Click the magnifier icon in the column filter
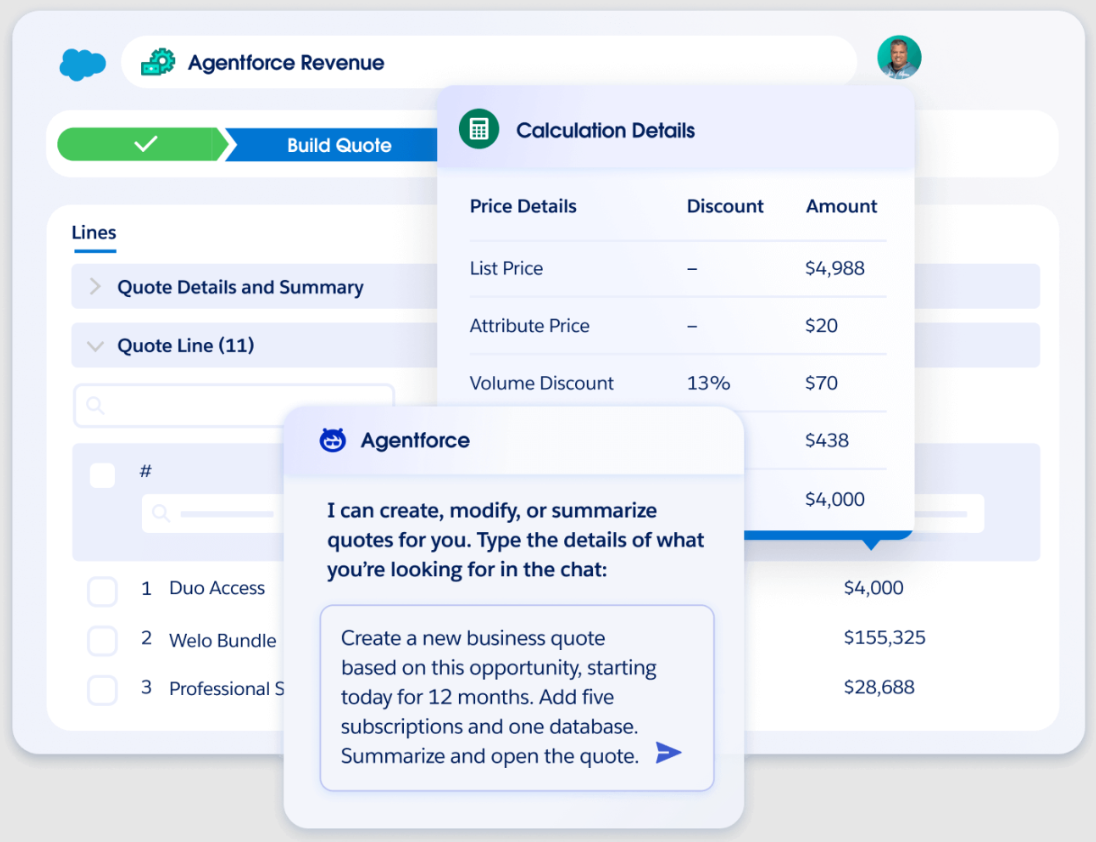 point(161,514)
